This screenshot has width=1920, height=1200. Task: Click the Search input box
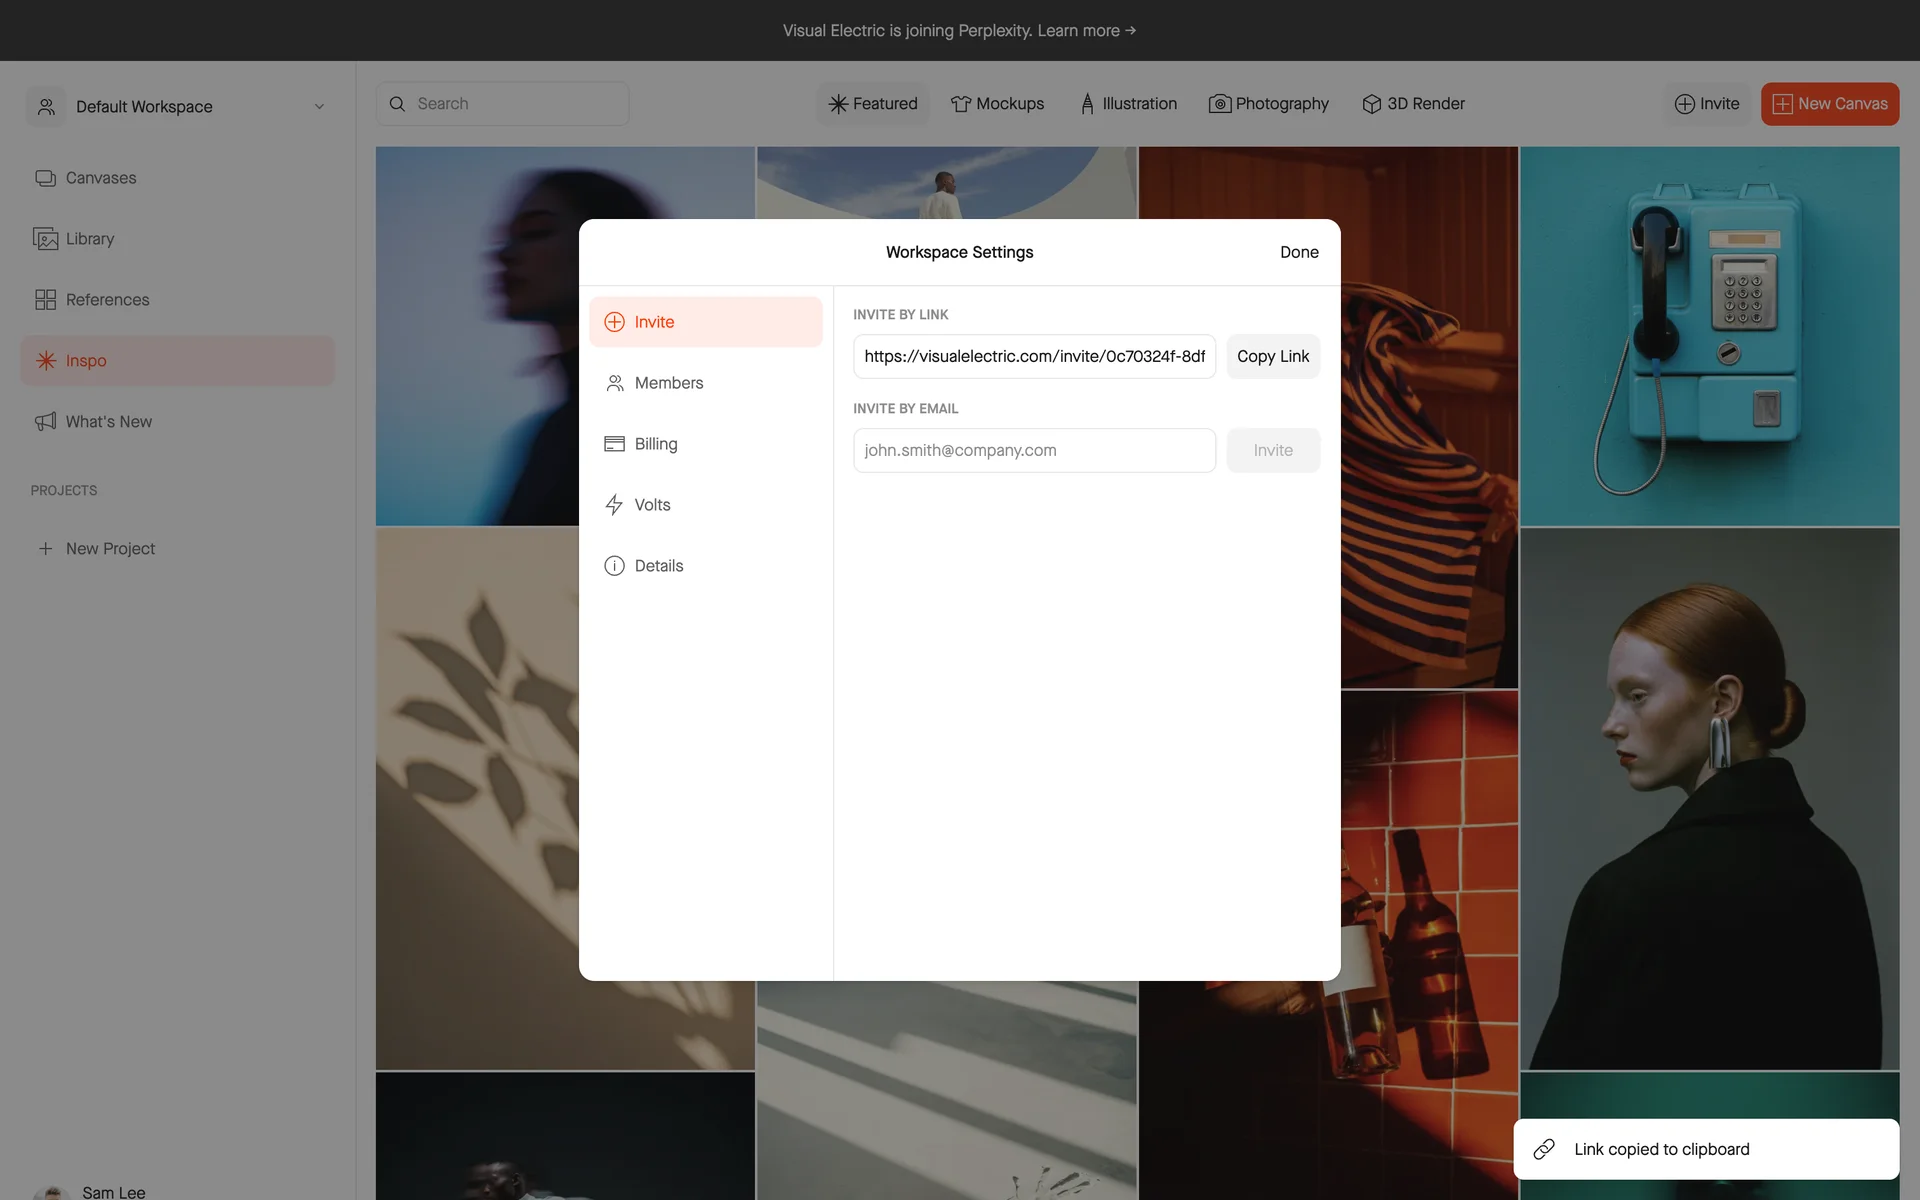tap(502, 104)
